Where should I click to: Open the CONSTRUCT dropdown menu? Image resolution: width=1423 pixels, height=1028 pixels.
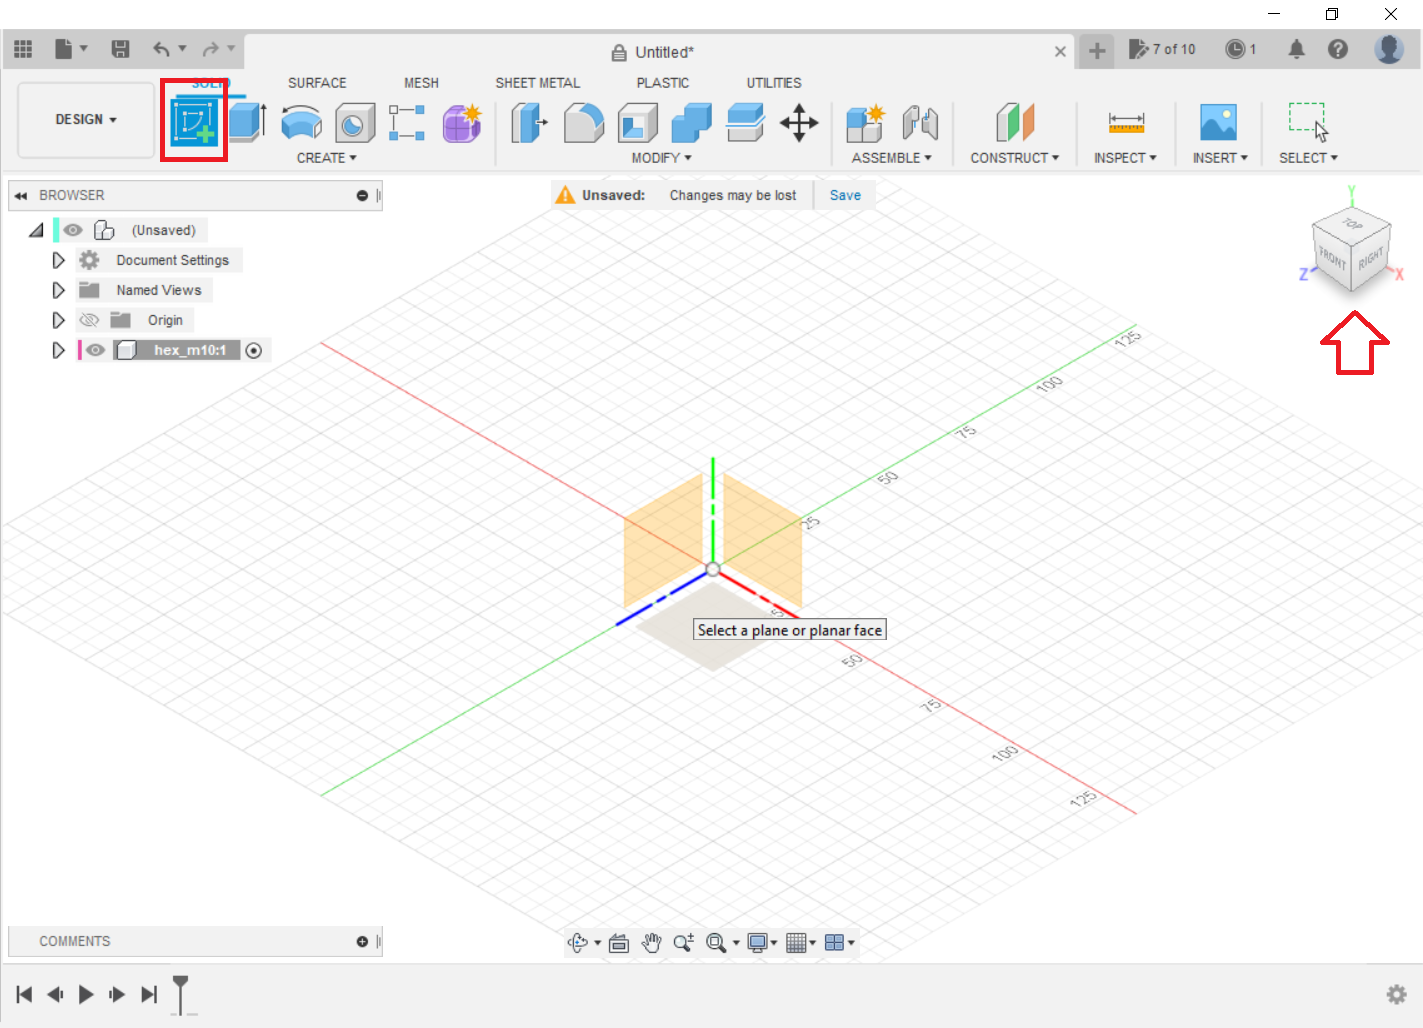tap(1014, 158)
